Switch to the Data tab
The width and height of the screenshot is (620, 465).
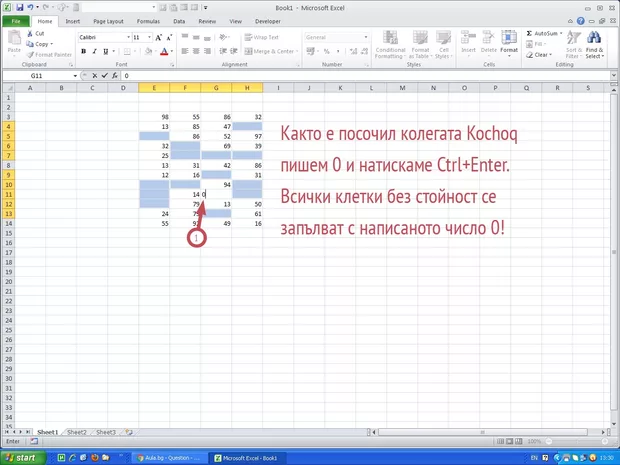(x=179, y=21)
